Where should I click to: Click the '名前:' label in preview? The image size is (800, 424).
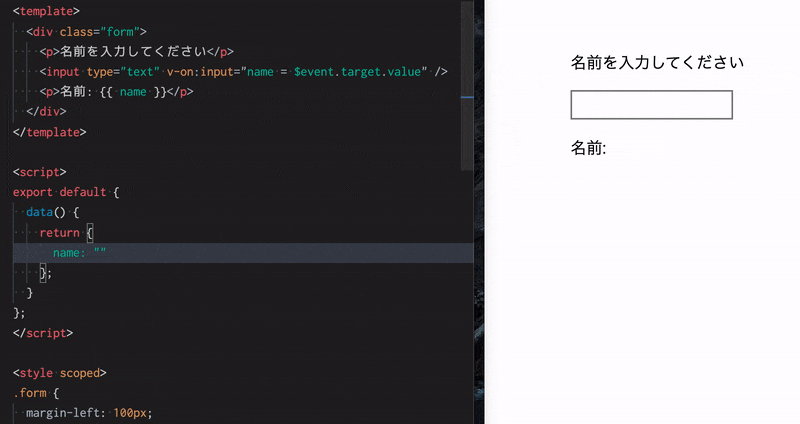588,148
